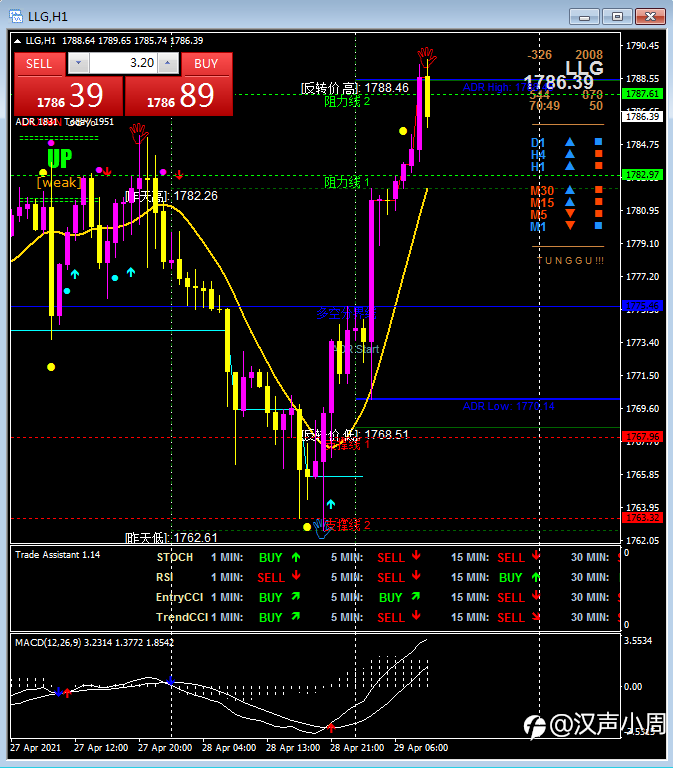This screenshot has height=768, width=673.
Task: Click the red BUY button
Action: (206, 64)
